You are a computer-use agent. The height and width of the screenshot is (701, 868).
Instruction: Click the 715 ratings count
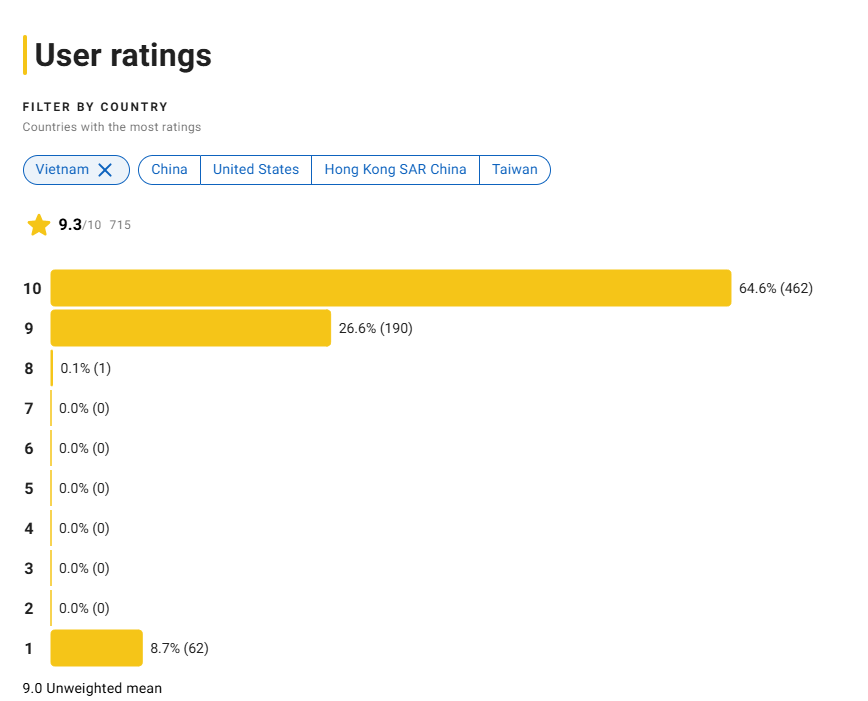(120, 225)
